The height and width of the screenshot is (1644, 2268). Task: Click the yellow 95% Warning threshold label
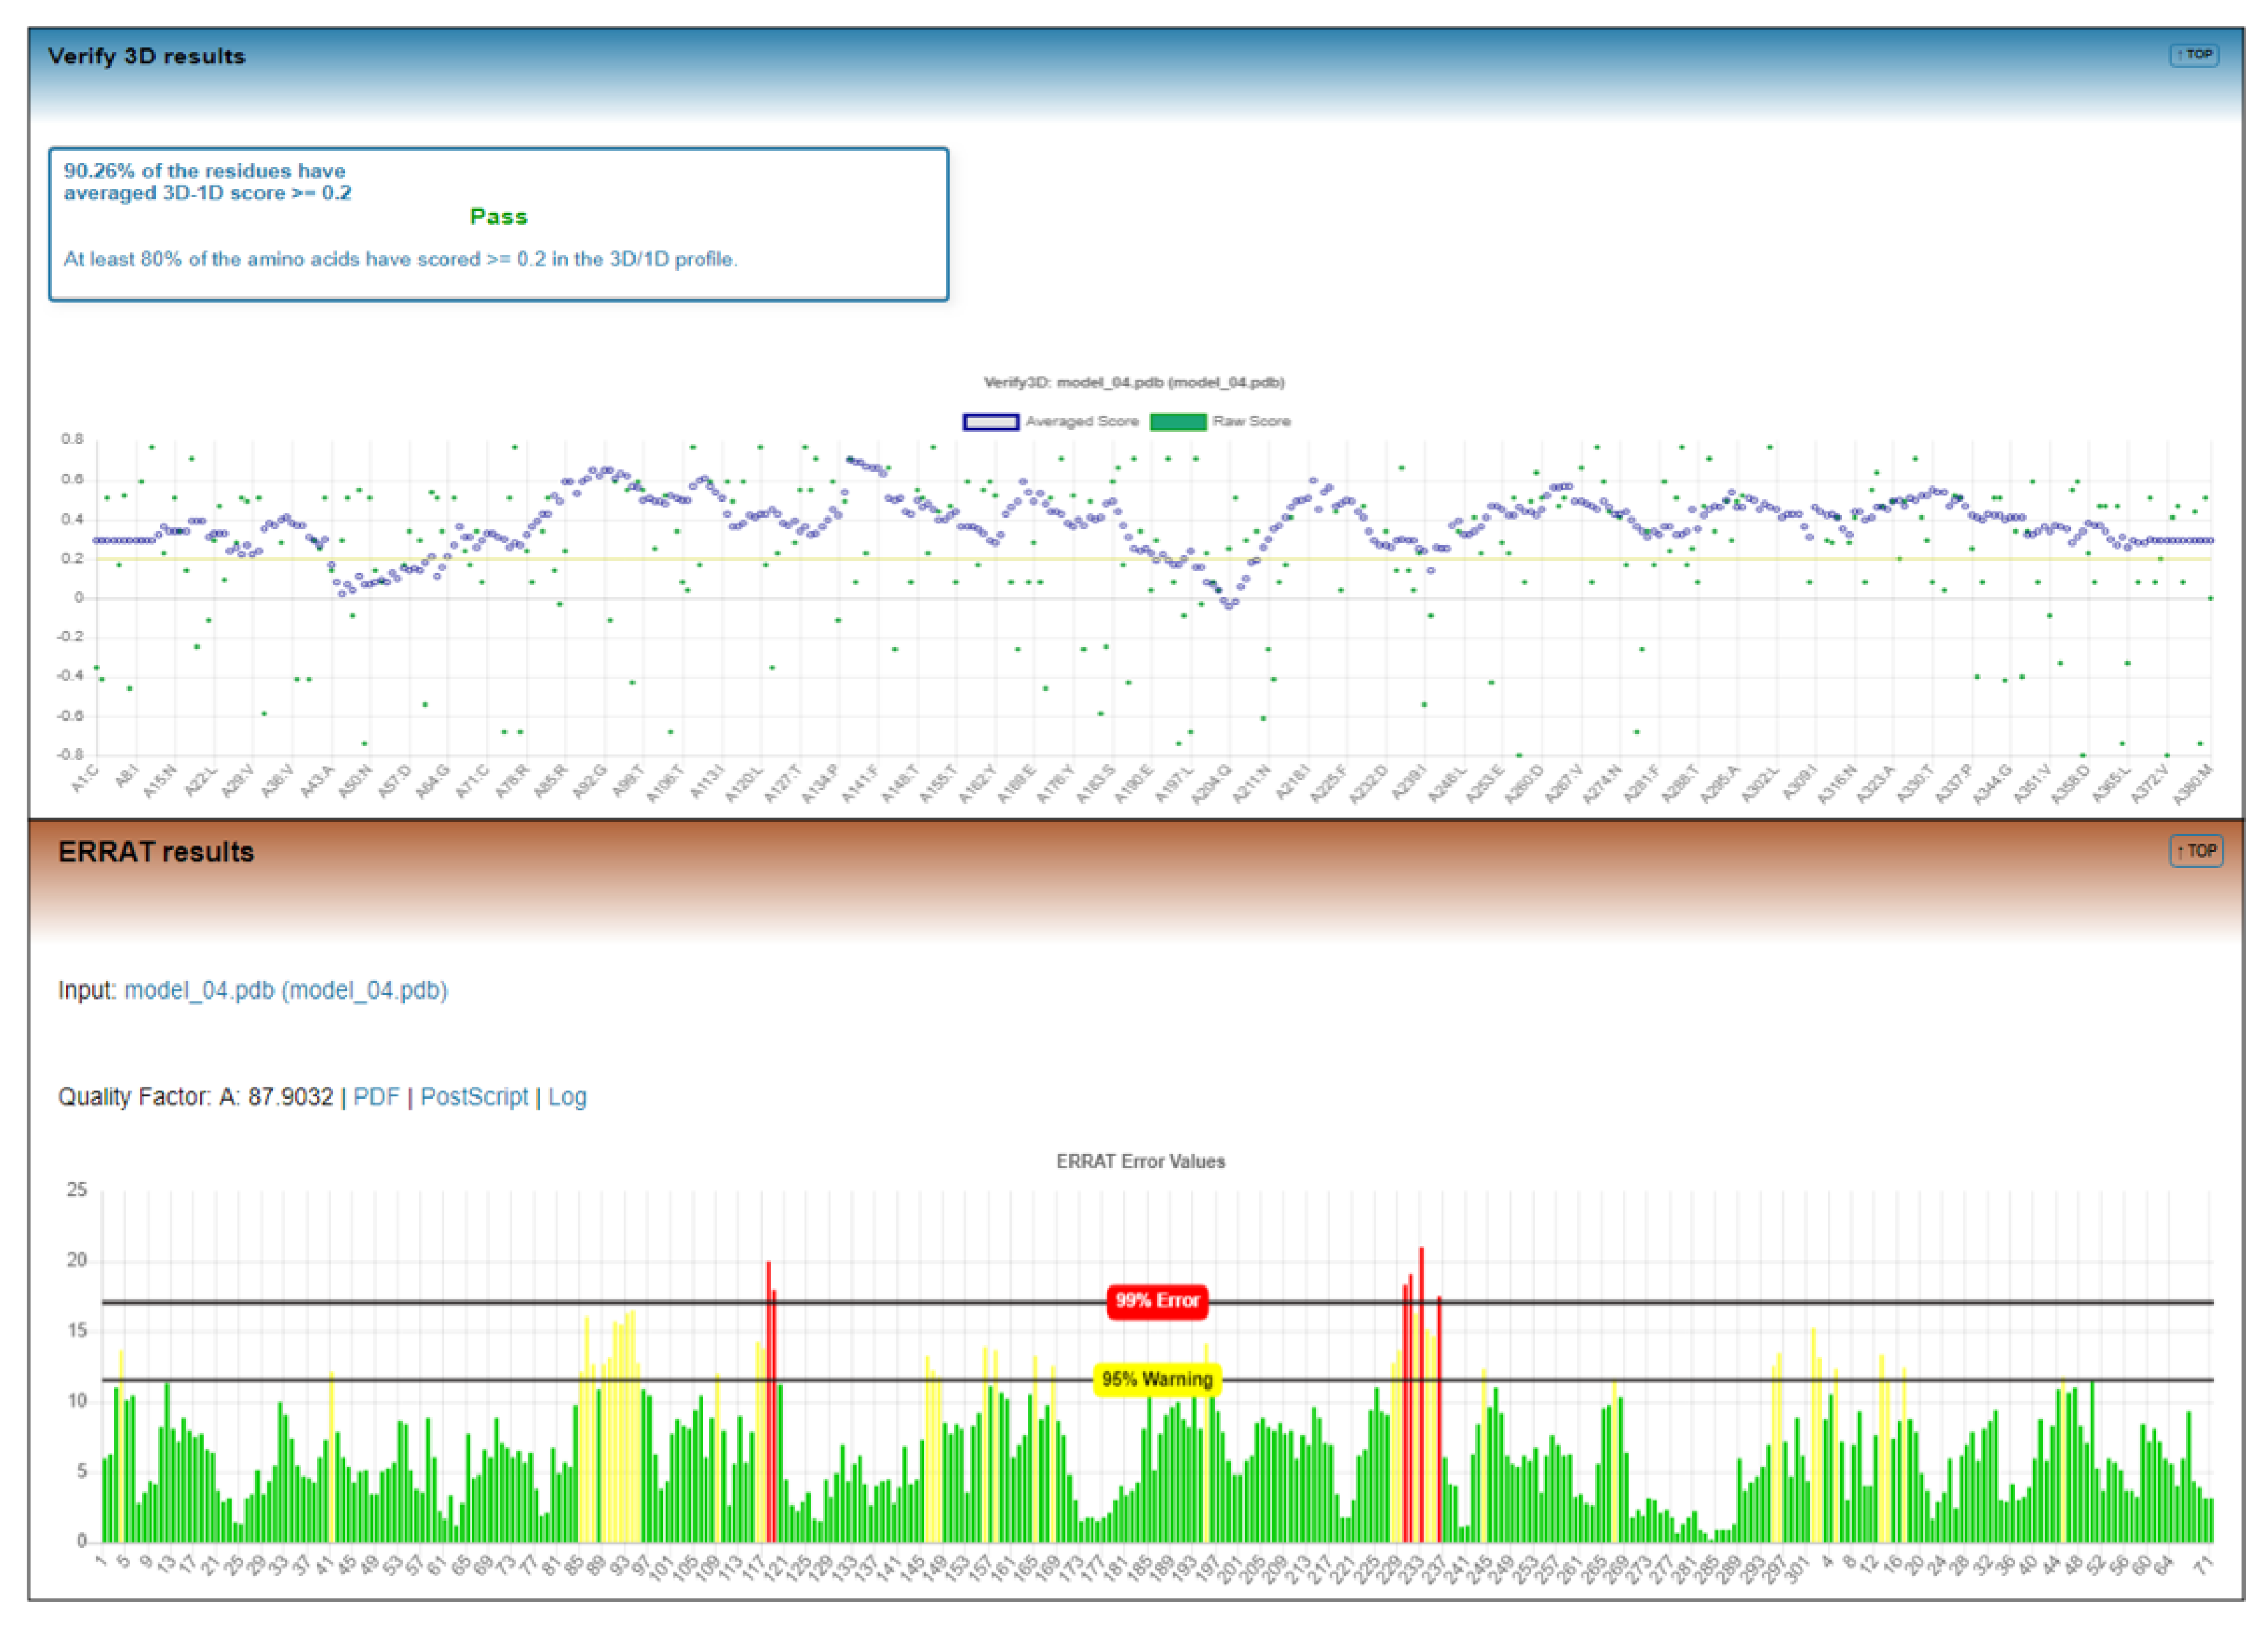[x=1157, y=1380]
